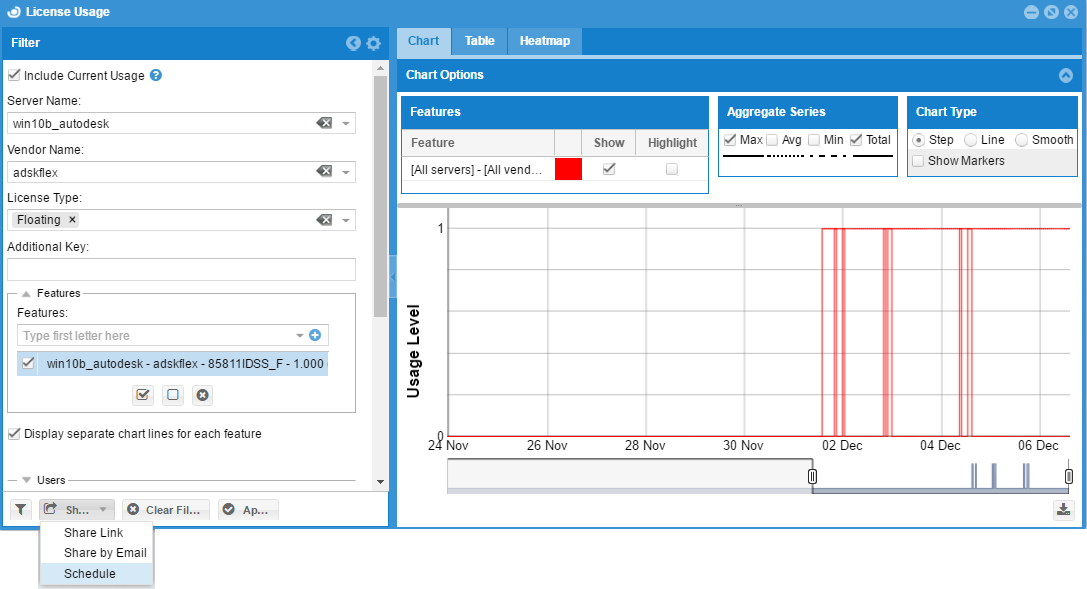Clear the Server Name field value
1087x589 pixels.
pos(324,123)
